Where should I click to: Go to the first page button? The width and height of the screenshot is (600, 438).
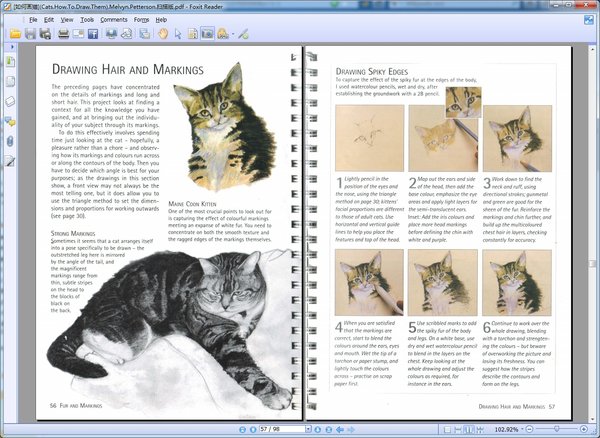click(242, 430)
